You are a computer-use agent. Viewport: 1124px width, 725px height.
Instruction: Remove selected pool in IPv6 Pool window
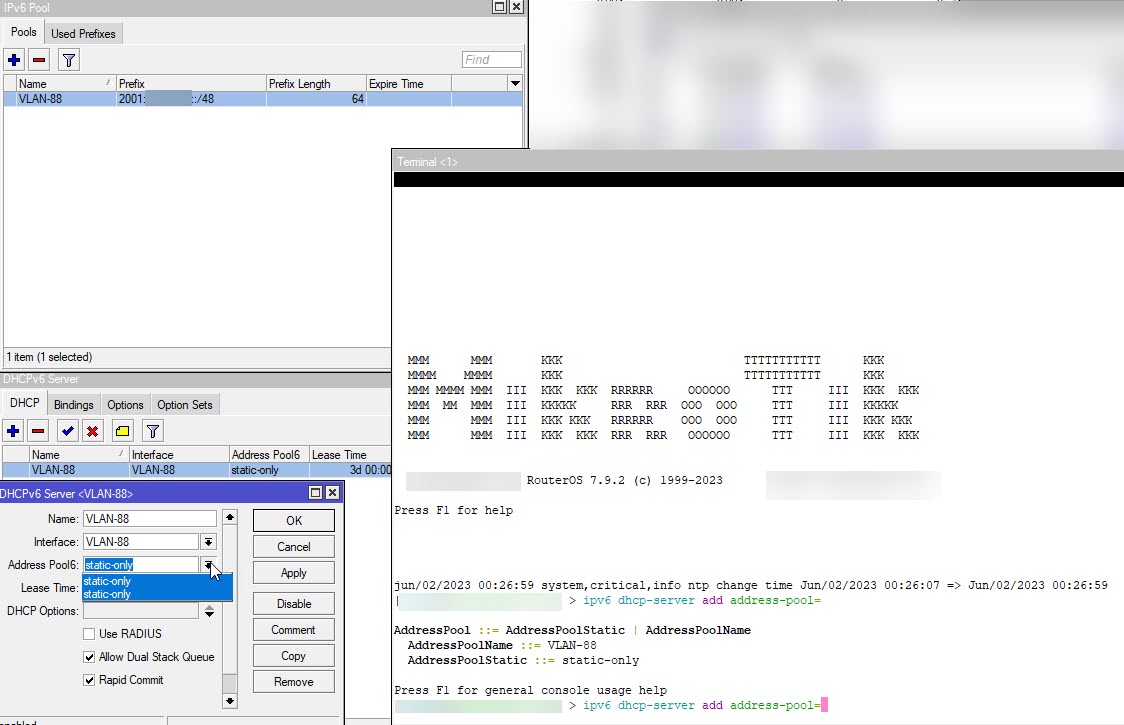coord(39,60)
